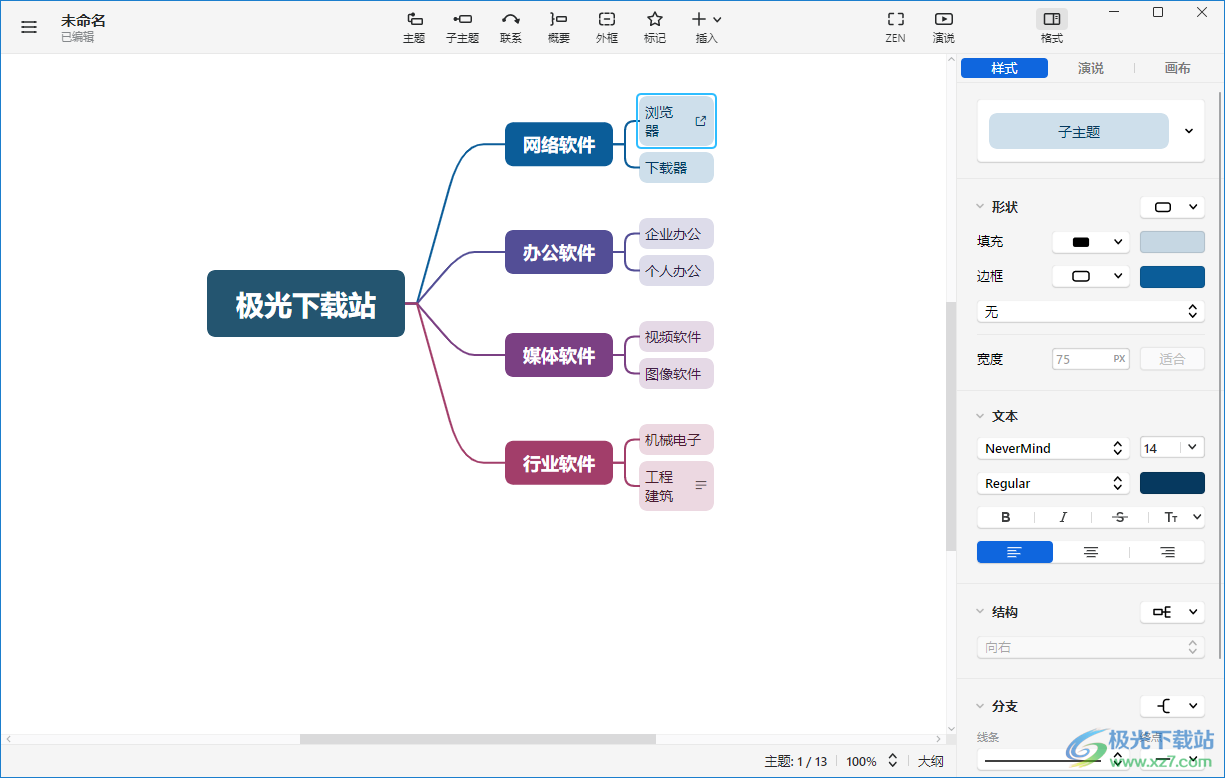1225x778 pixels.
Task: Switch to the 画布 tab
Action: pos(1178,68)
